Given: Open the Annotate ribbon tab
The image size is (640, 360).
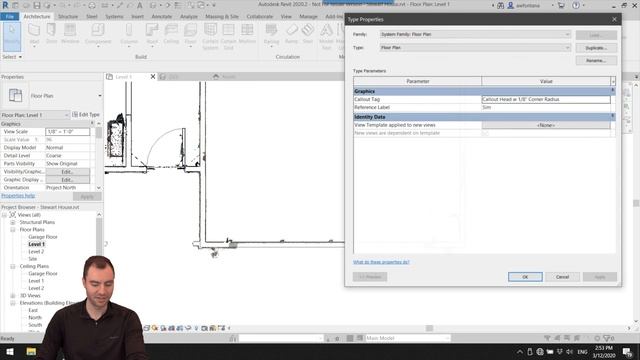Looking at the screenshot, I should pyautogui.click(x=162, y=16).
